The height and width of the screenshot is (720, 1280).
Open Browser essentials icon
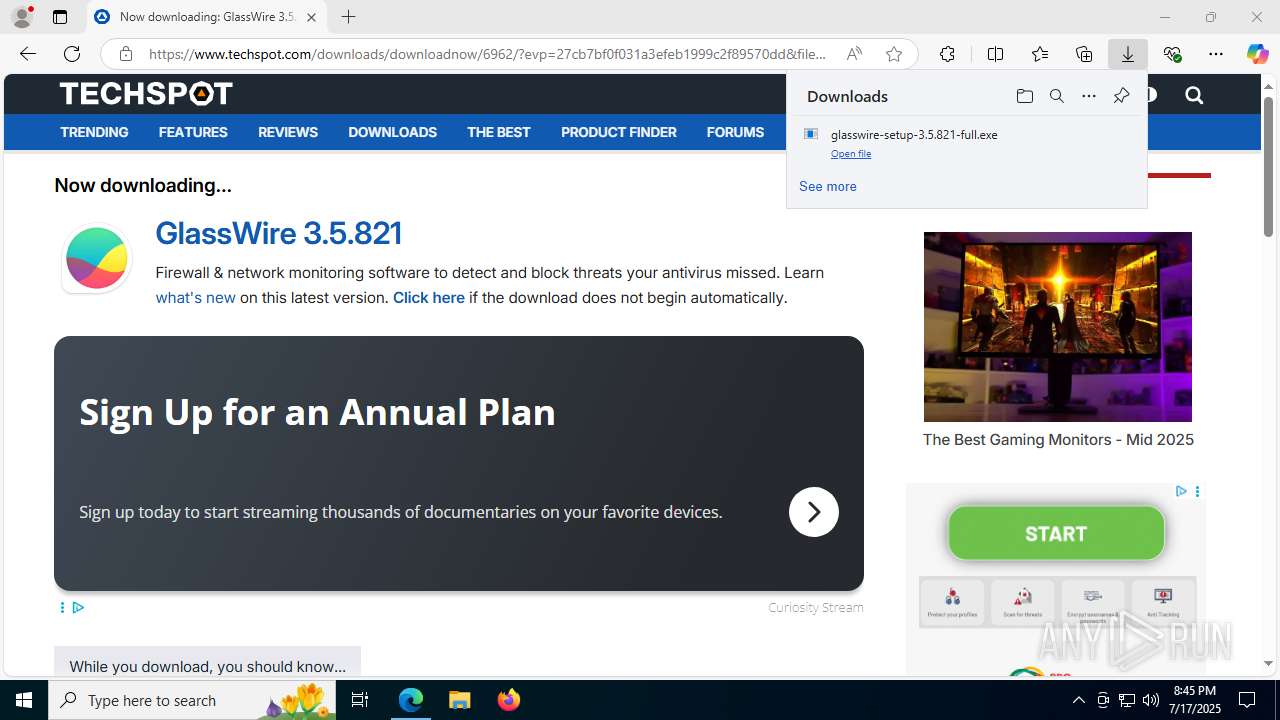coord(1172,54)
